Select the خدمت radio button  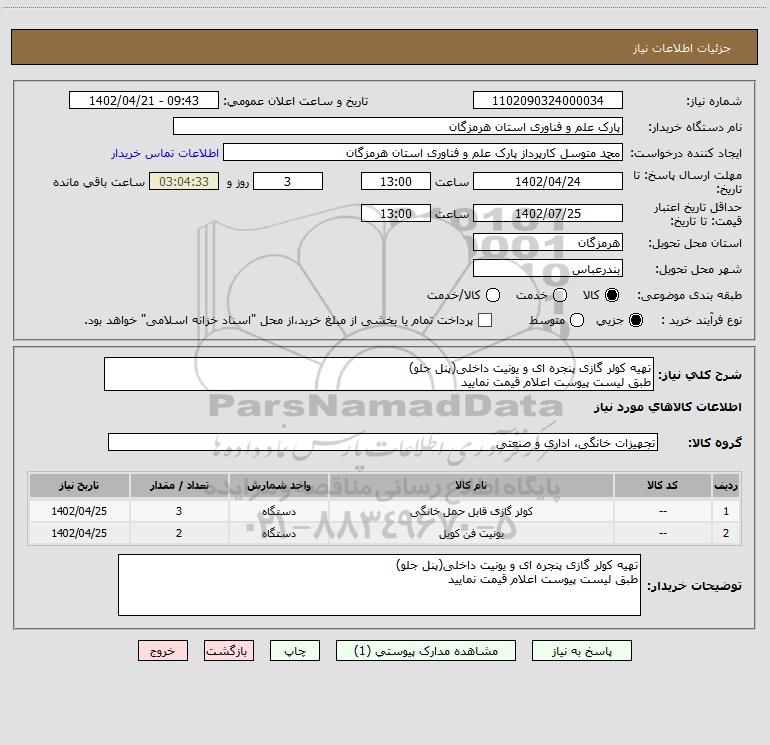560,295
